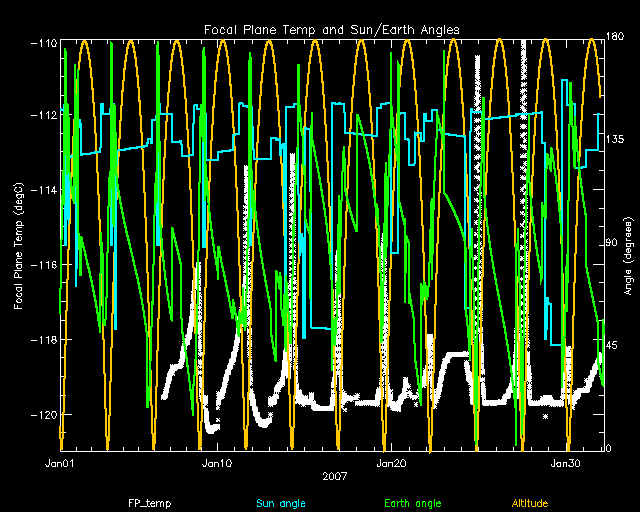640x512 pixels.
Task: Click the chart title Focal Plane Temp and Sun/Earth Angles
Action: click(x=331, y=30)
